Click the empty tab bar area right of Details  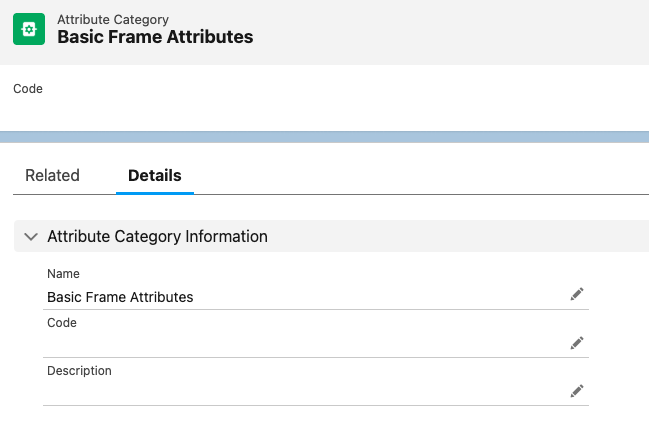click(x=420, y=175)
